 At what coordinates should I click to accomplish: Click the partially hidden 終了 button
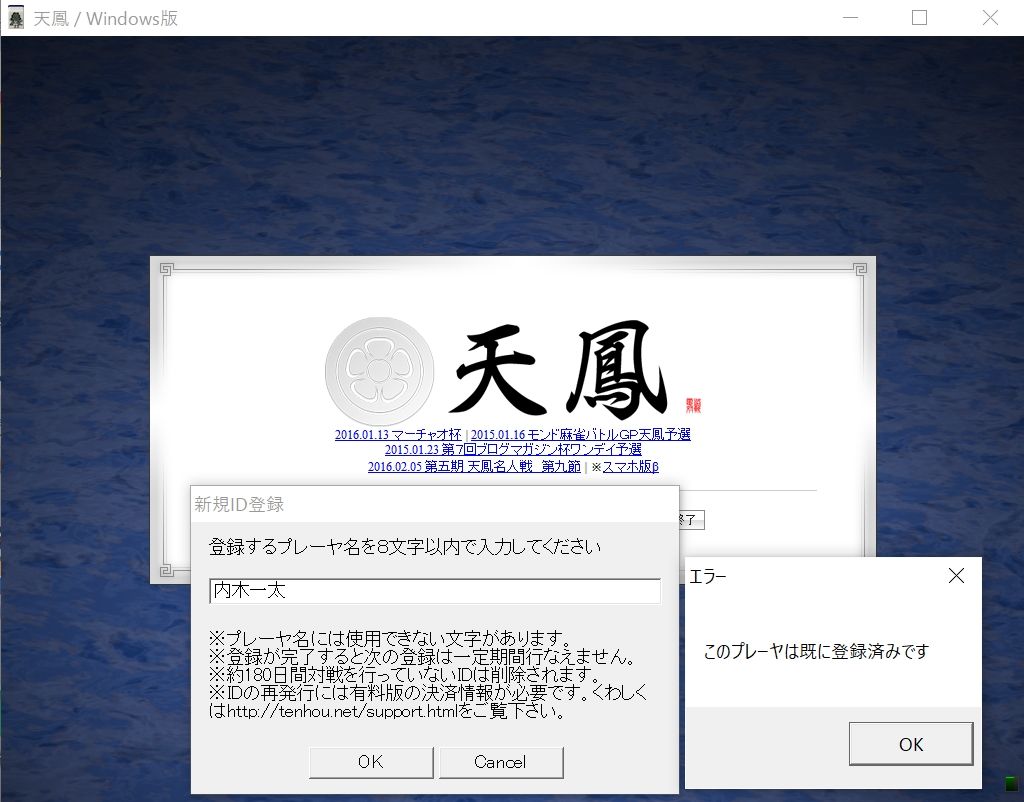coord(692,520)
